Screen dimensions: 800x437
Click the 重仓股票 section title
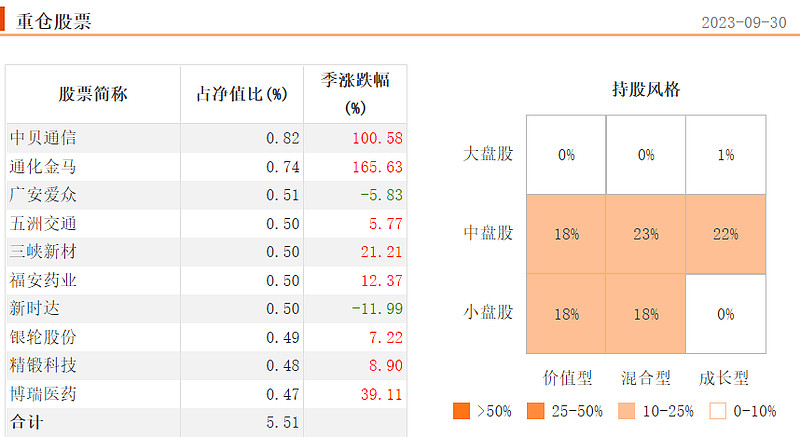point(54,21)
